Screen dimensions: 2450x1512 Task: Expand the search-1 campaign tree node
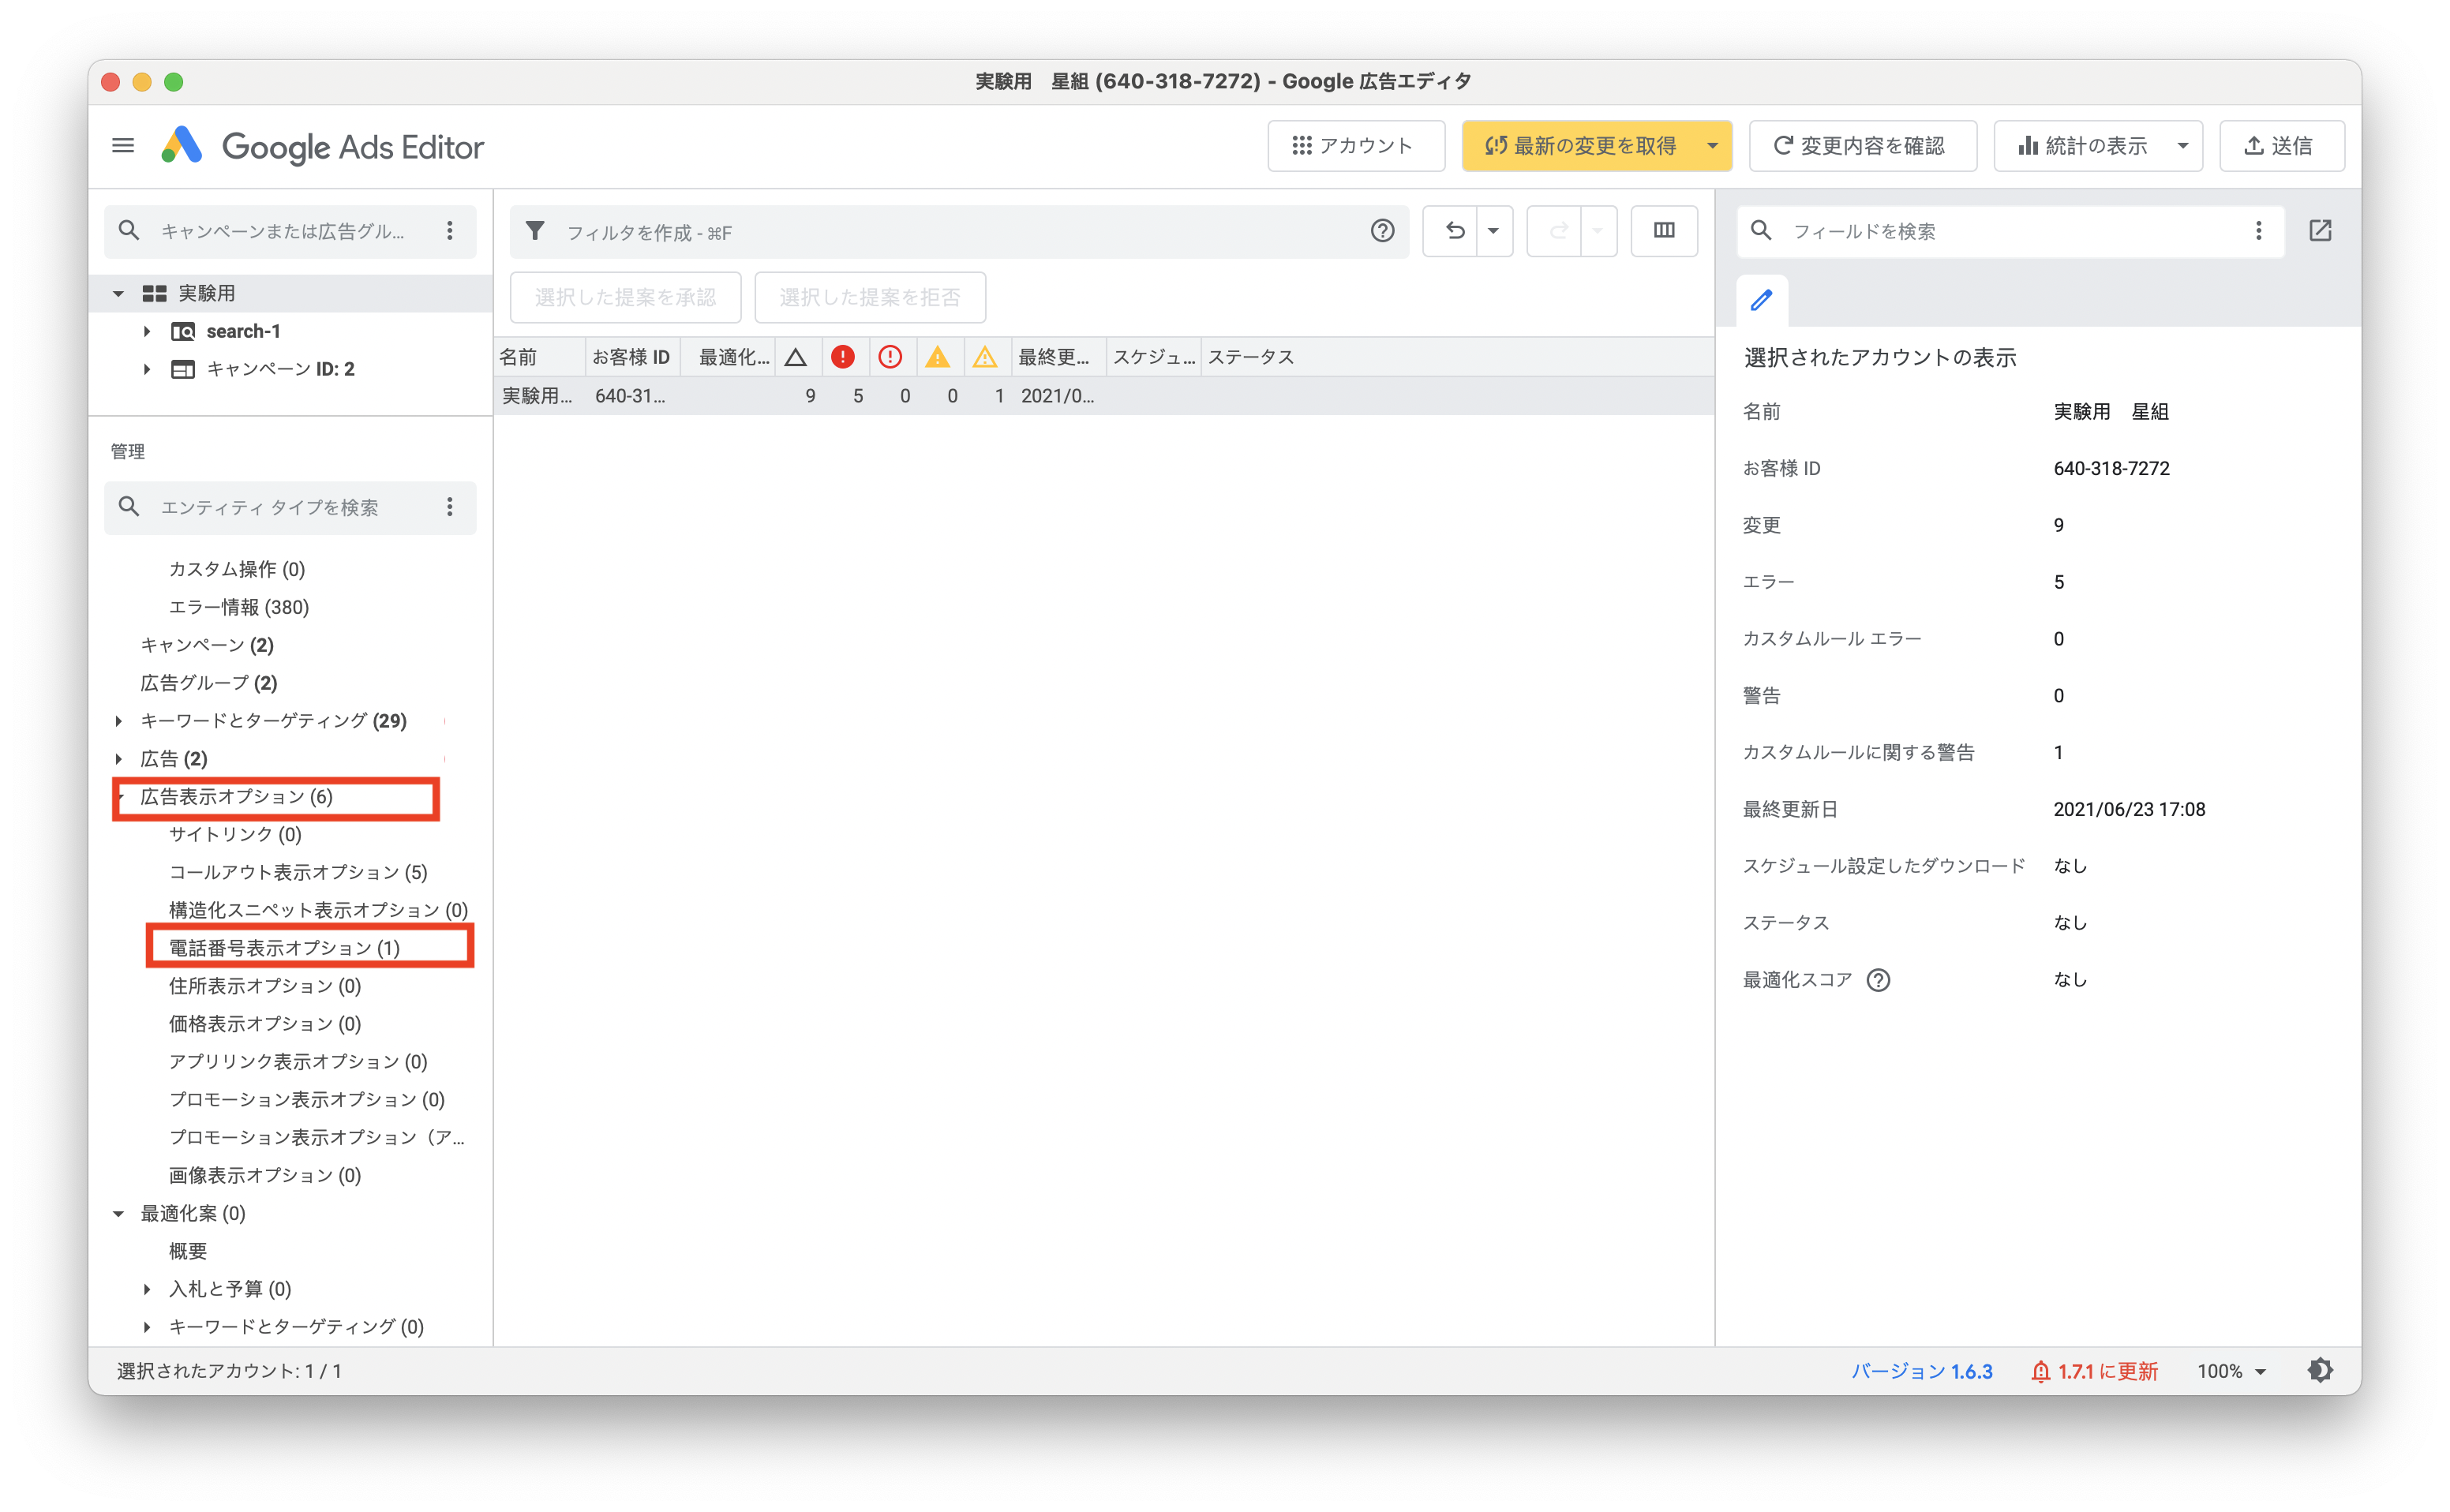click(x=147, y=331)
